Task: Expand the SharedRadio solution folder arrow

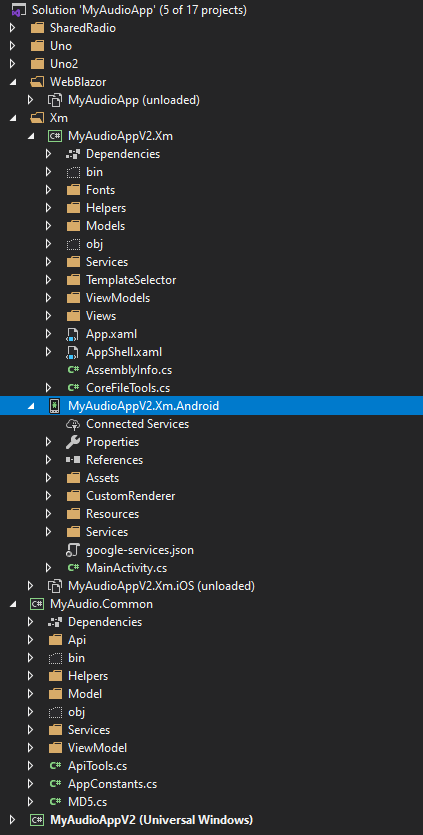Action: tap(13, 28)
